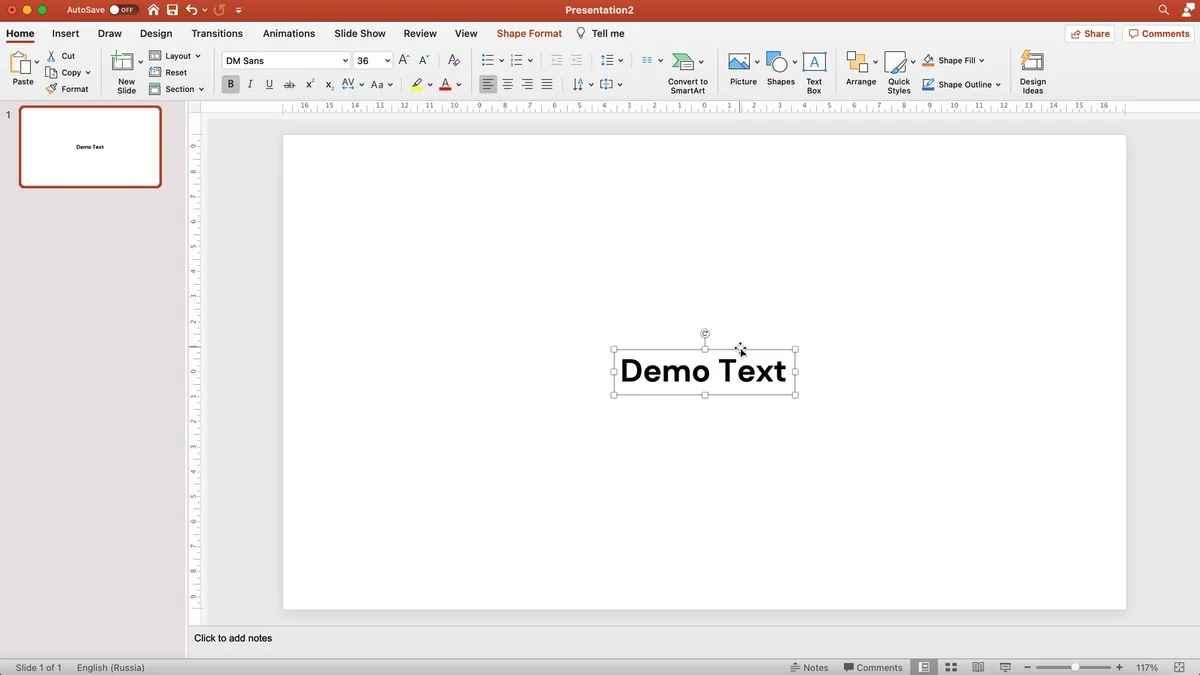The height and width of the screenshot is (675, 1200).
Task: Expand the Shapes gallery dropdown
Action: pyautogui.click(x=795, y=62)
